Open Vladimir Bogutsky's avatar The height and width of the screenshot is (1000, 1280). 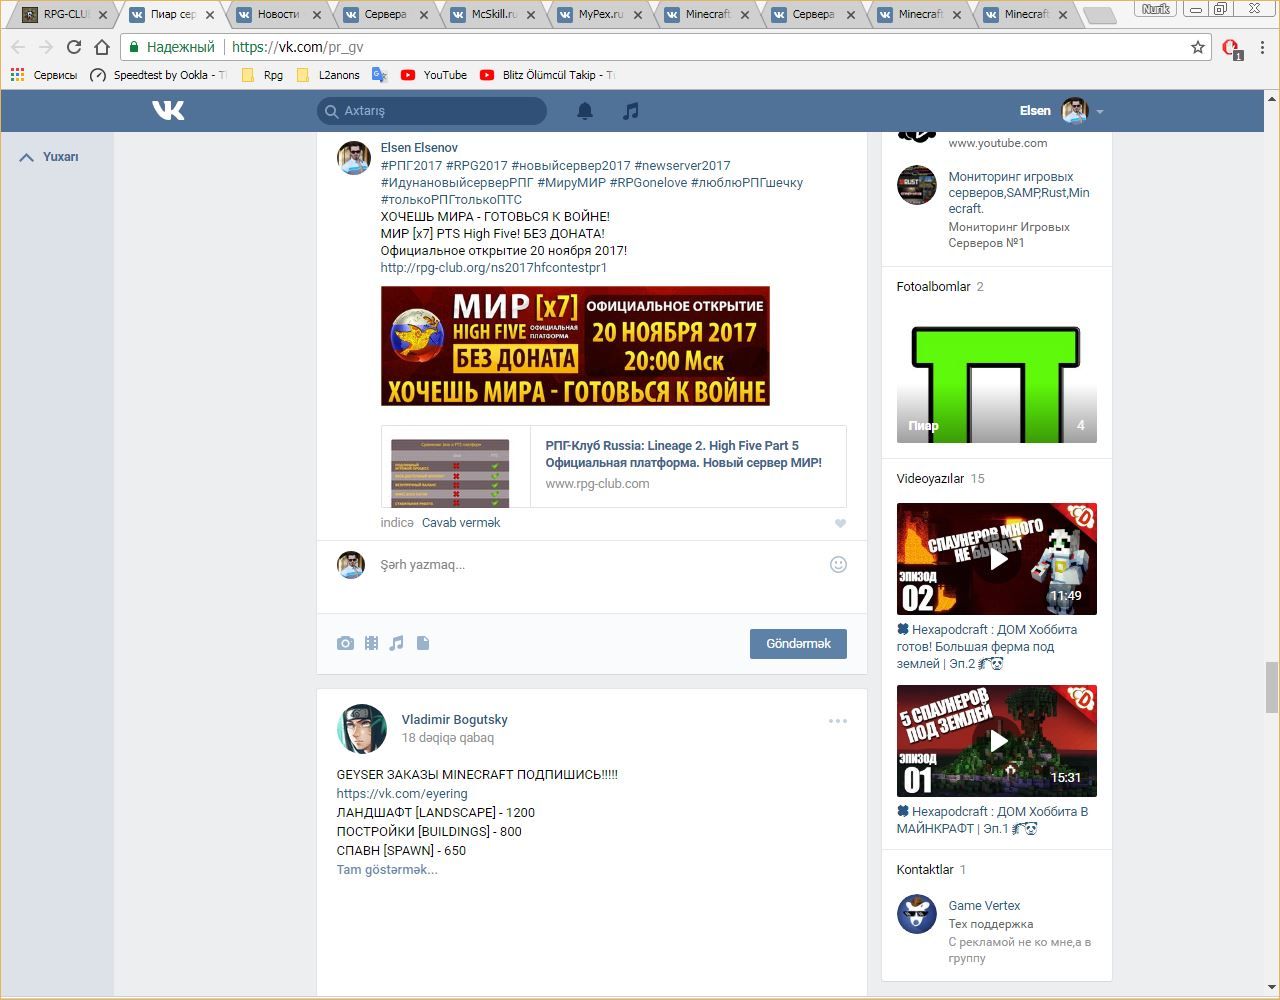(361, 728)
